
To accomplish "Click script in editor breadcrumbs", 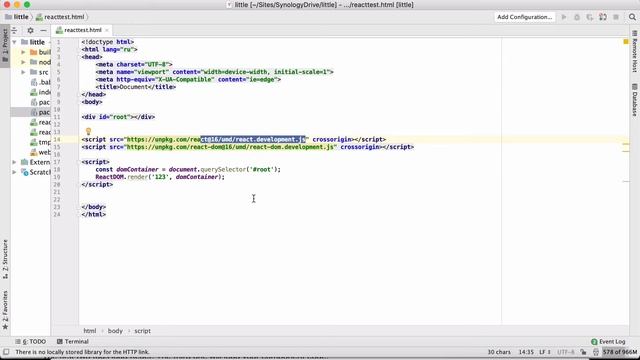I will [x=142, y=331].
